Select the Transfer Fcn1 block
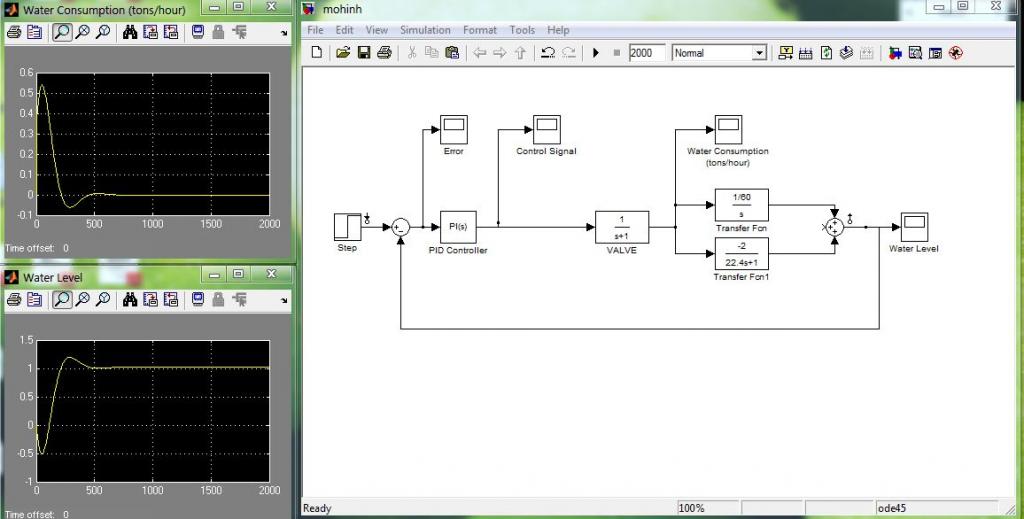 point(741,254)
